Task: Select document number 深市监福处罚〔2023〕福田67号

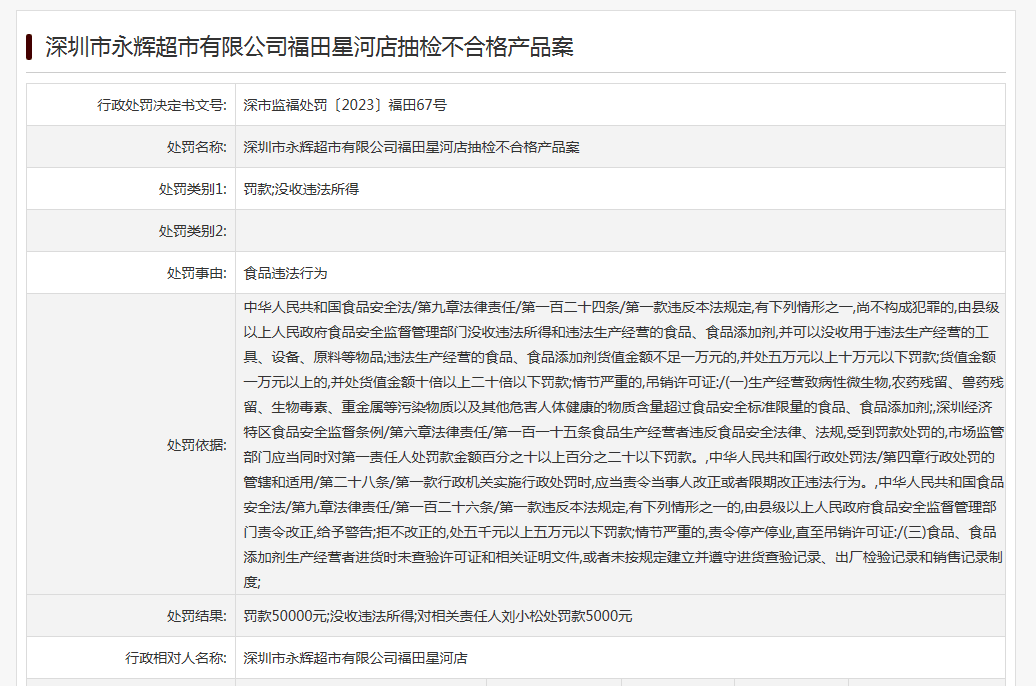Action: click(345, 105)
